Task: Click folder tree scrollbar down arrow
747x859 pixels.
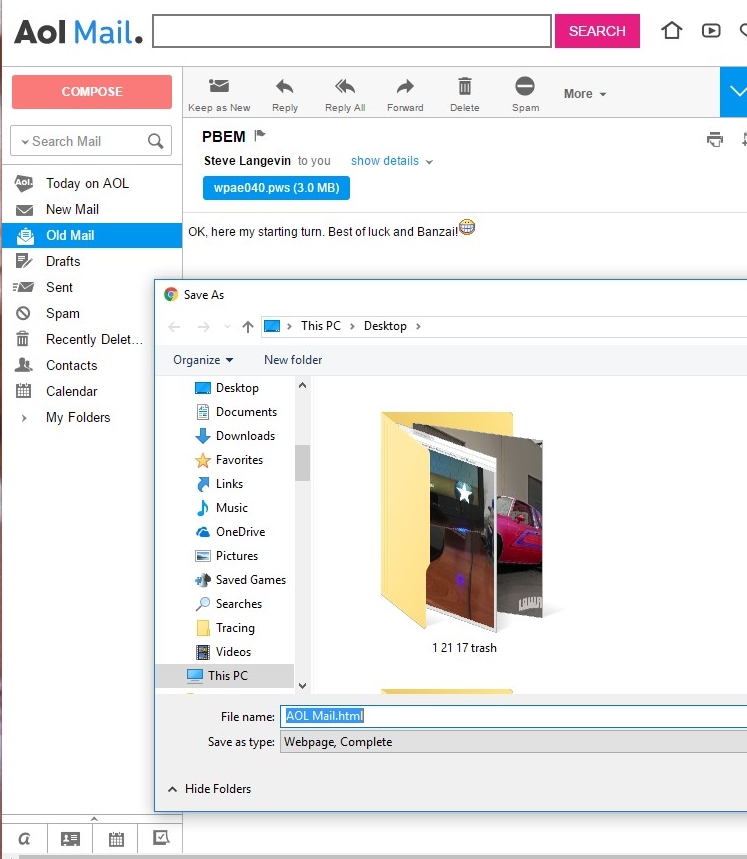Action: coord(302,685)
